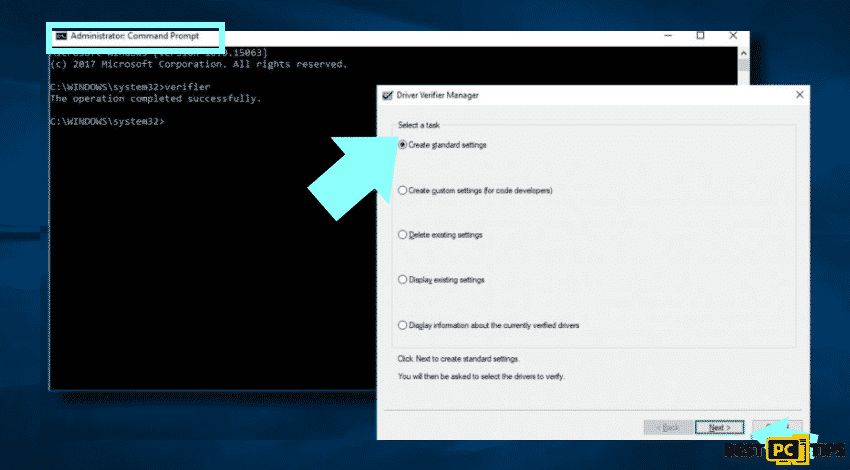Click the last C:\WINDOWS\system32> prompt line

(107, 121)
